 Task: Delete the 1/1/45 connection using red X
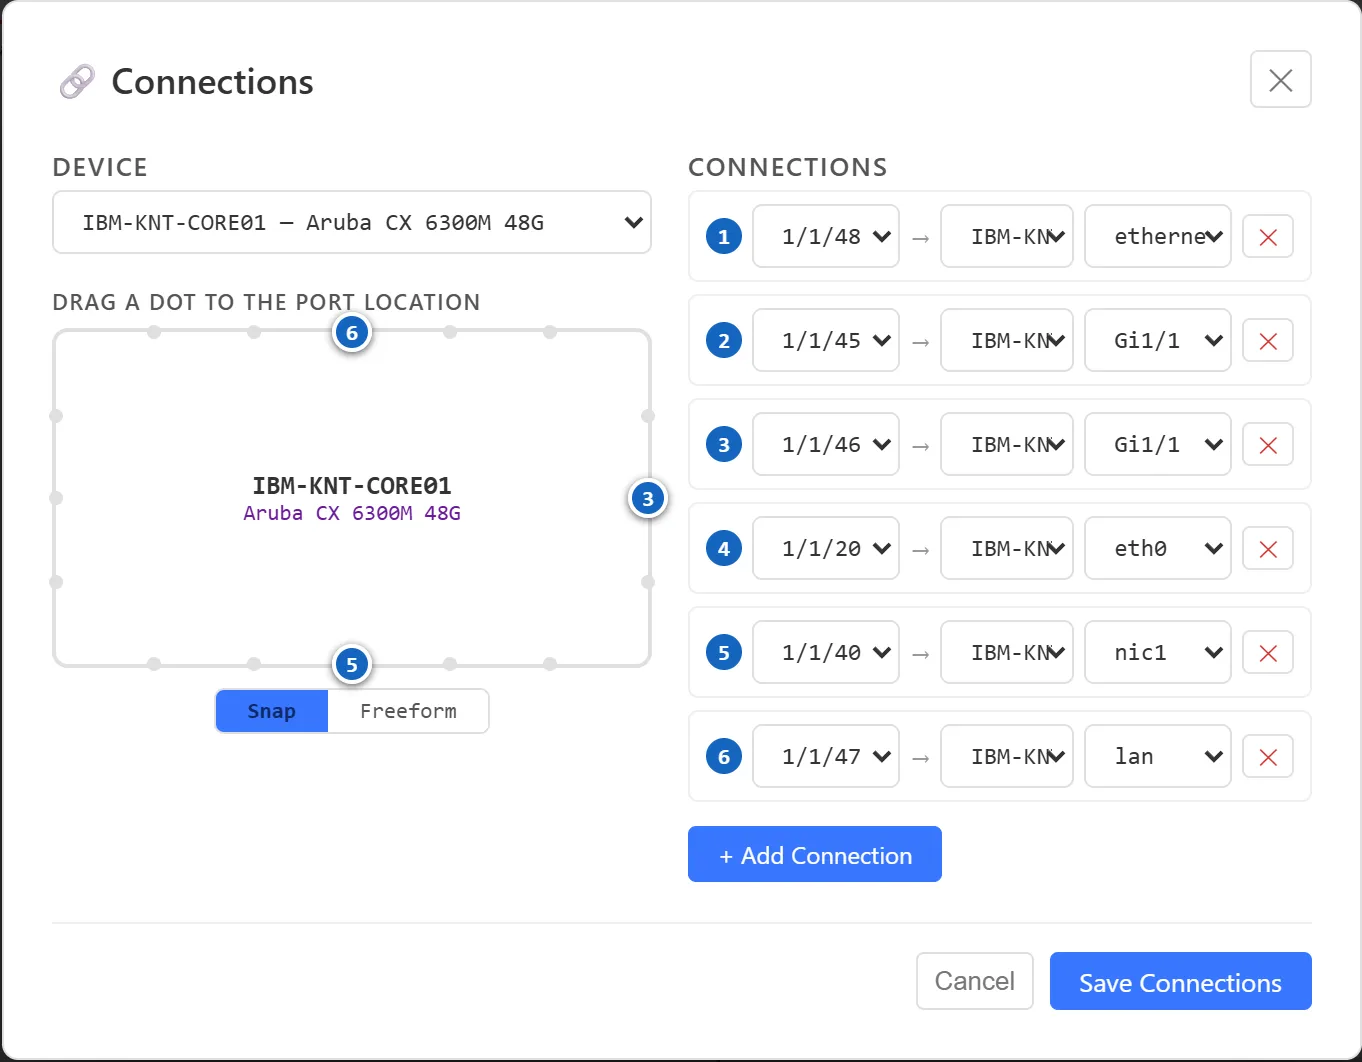coord(1267,341)
